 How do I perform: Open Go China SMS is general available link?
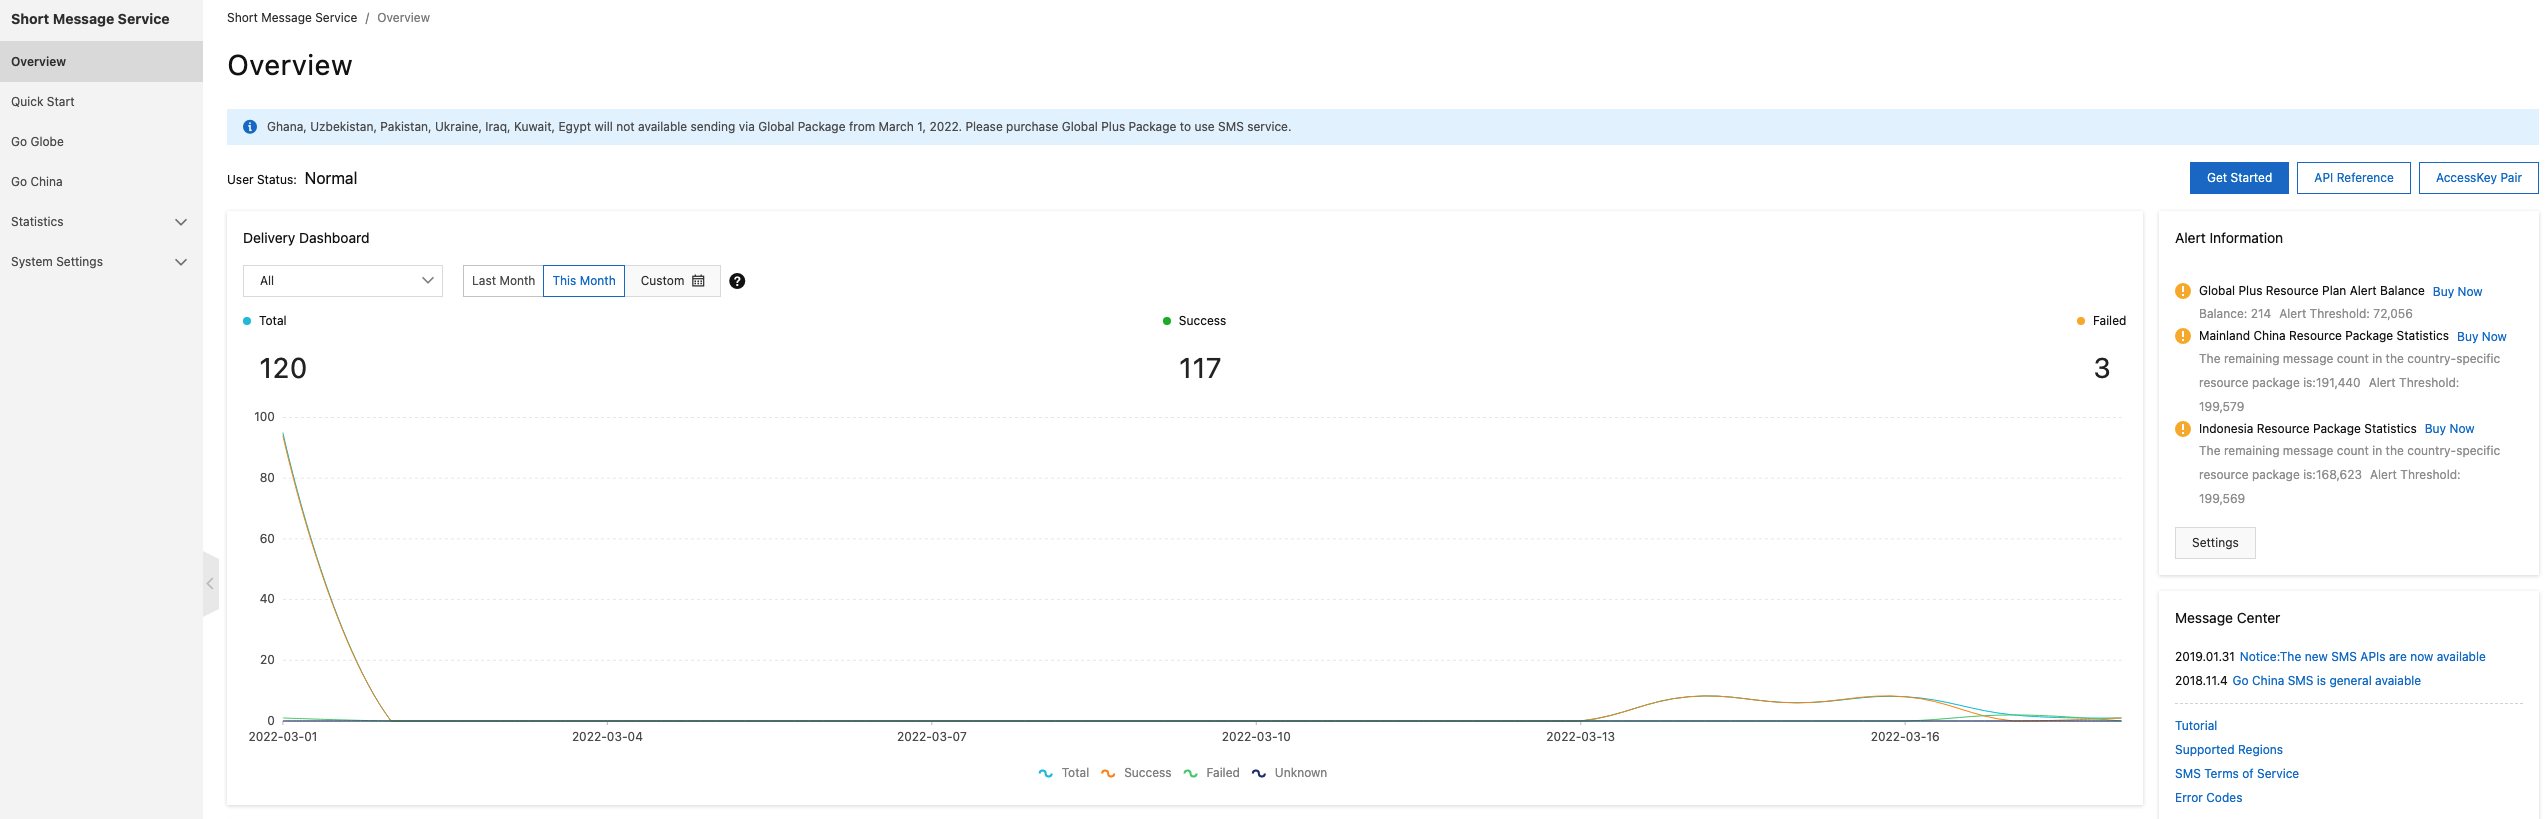(2326, 681)
